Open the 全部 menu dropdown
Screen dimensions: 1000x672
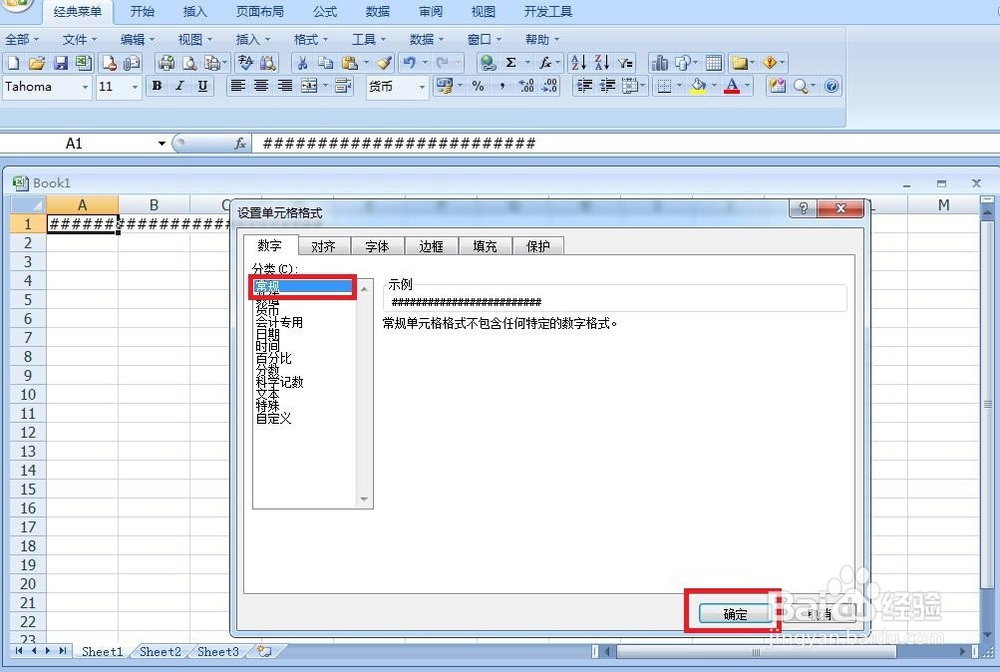[22, 40]
